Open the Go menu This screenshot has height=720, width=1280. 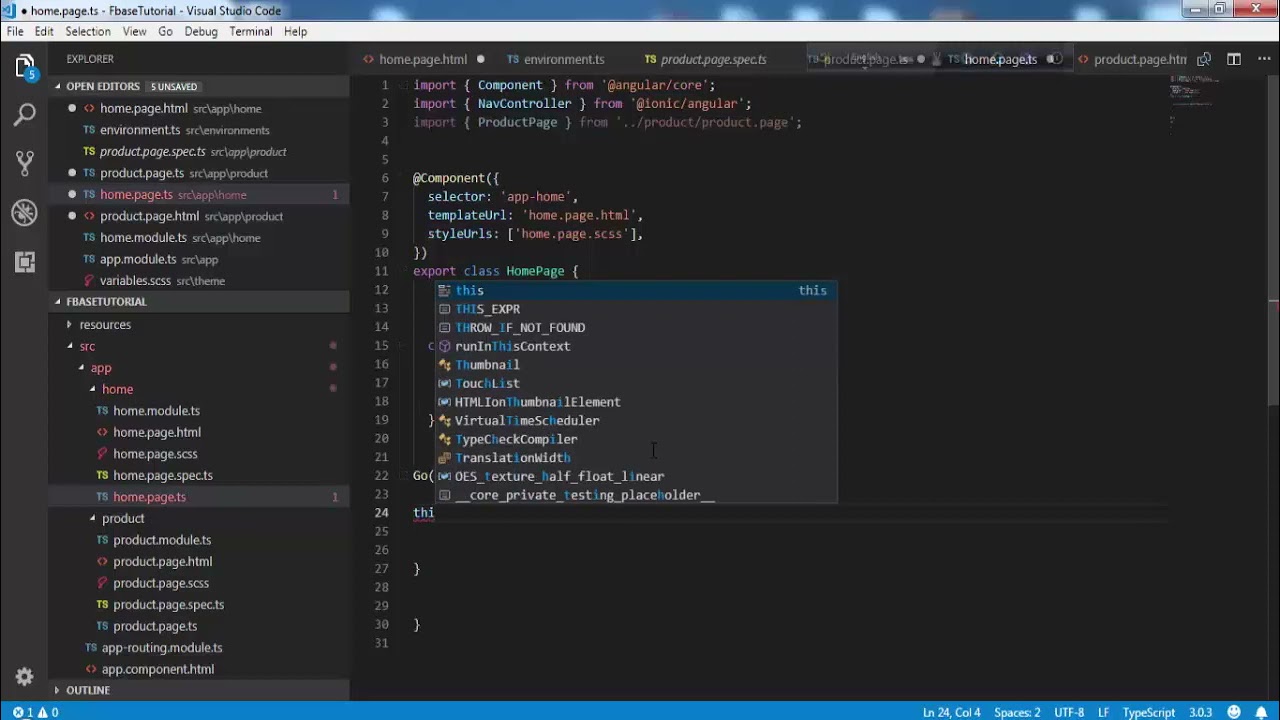tap(165, 31)
